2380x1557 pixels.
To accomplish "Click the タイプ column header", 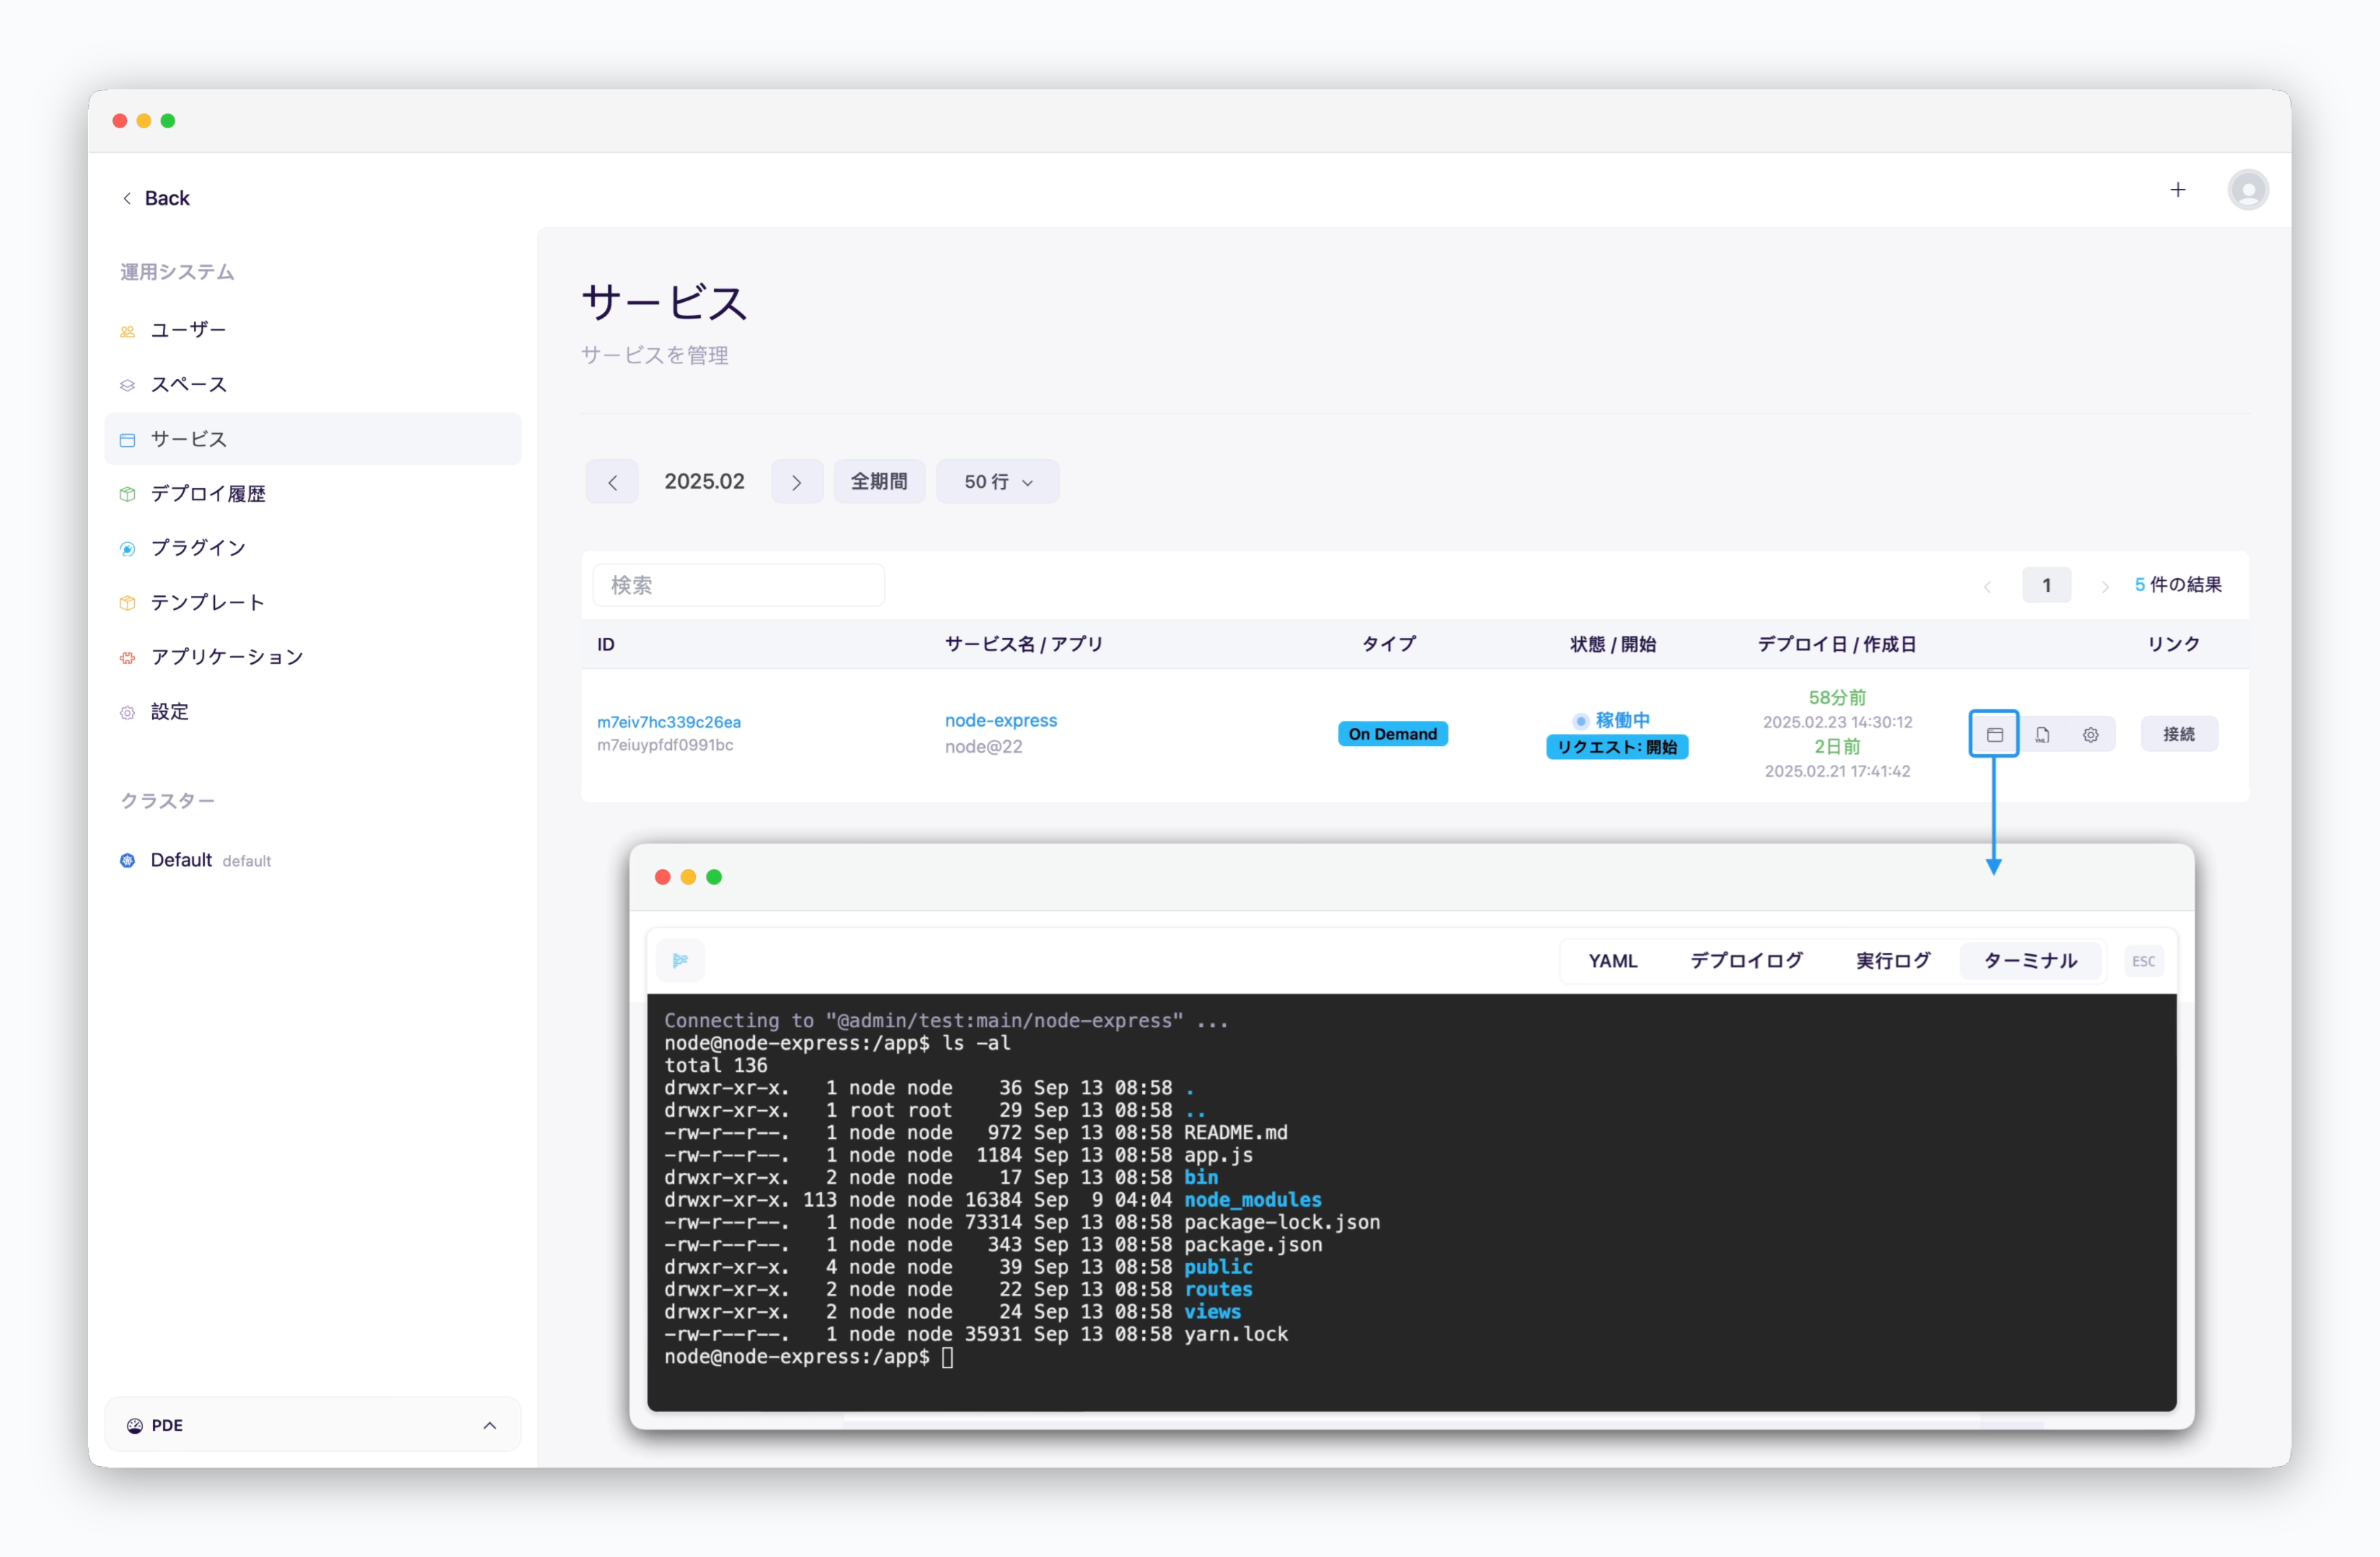I will pyautogui.click(x=1389, y=645).
